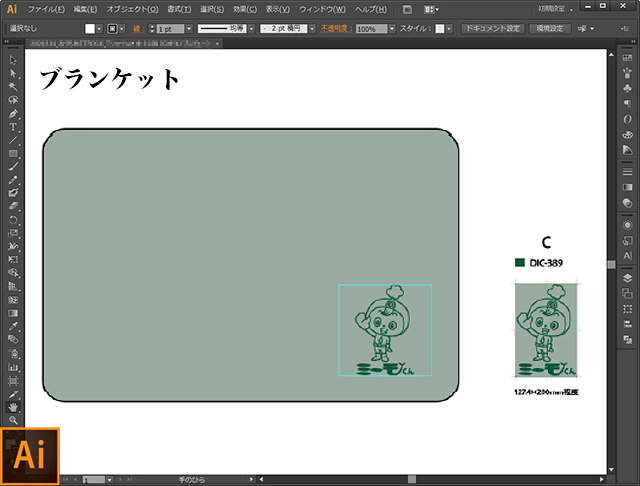Expand the left tools panel double-arrow
This screenshot has height=486, width=640.
pos(7,42)
